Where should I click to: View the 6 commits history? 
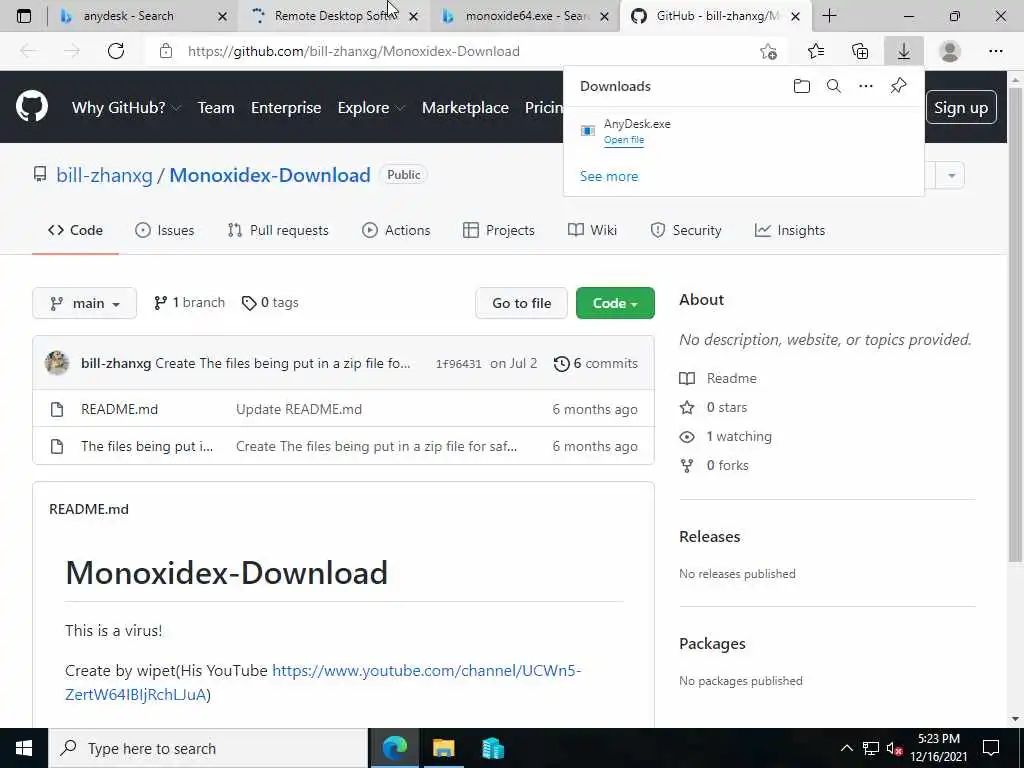[596, 364]
